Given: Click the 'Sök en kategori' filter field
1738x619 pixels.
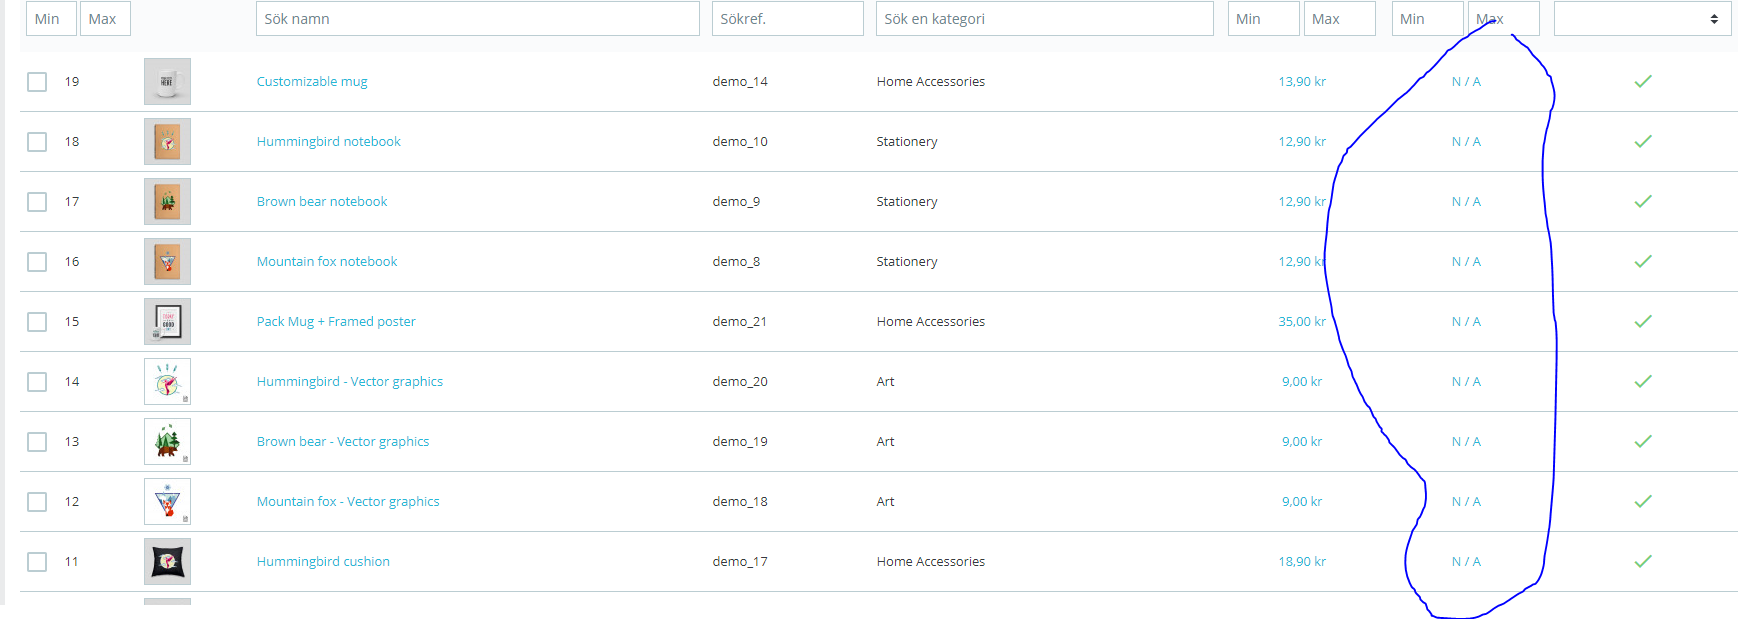Looking at the screenshot, I should pyautogui.click(x=1044, y=19).
